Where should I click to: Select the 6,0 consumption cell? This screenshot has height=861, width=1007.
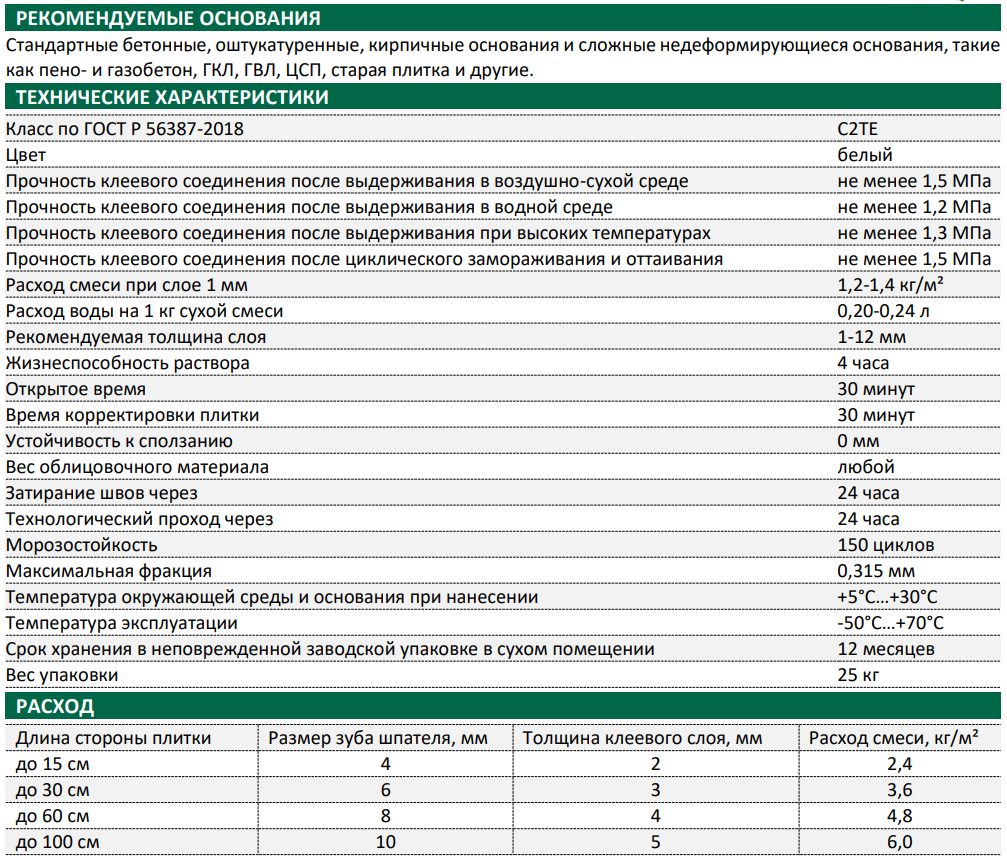[899, 842]
